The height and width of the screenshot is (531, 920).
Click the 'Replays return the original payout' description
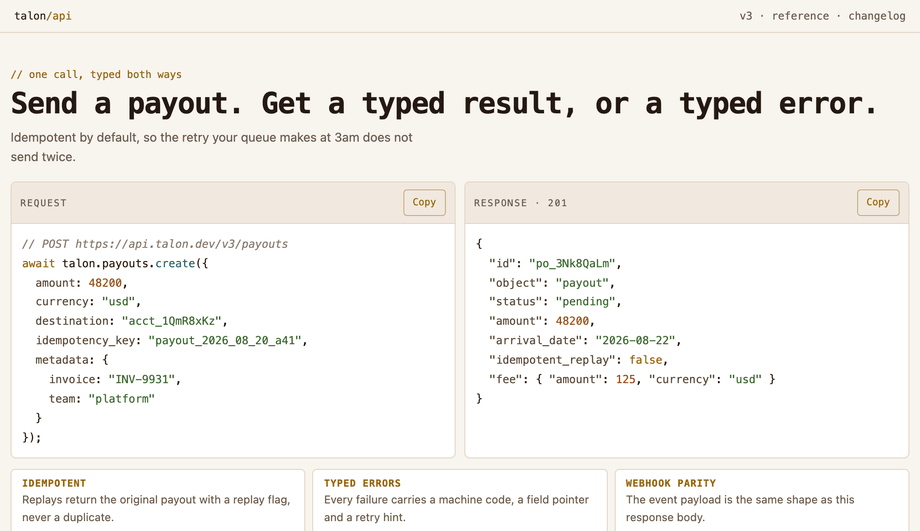click(x=156, y=509)
